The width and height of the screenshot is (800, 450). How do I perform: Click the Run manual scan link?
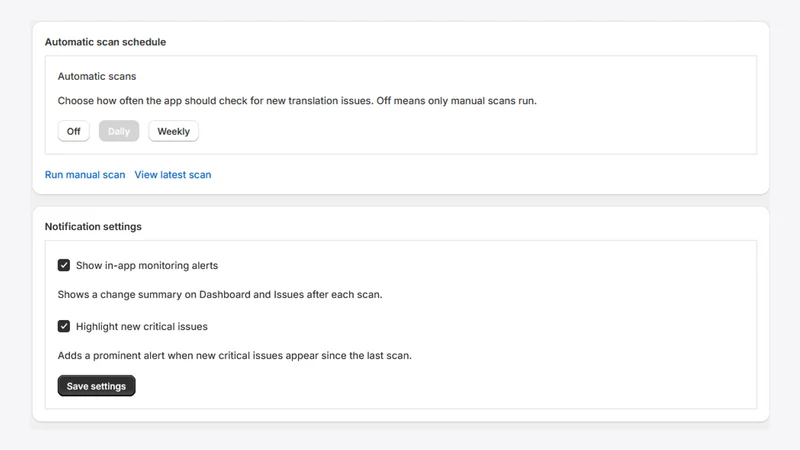point(85,174)
